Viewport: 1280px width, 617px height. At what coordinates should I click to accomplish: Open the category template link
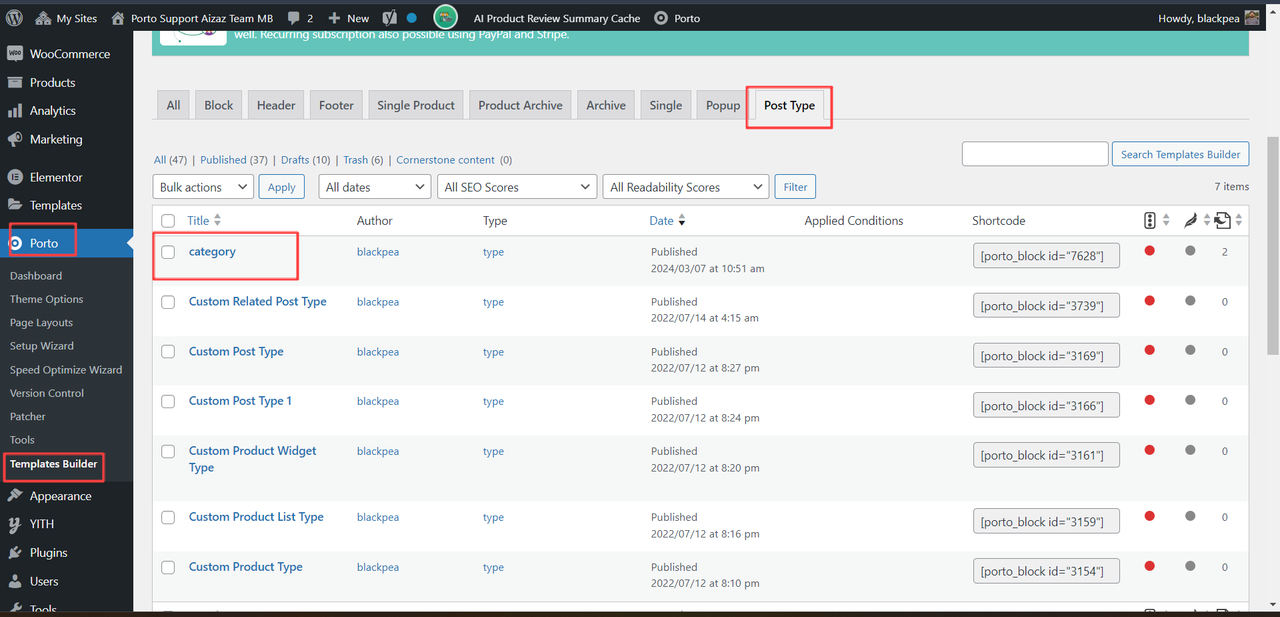(212, 252)
